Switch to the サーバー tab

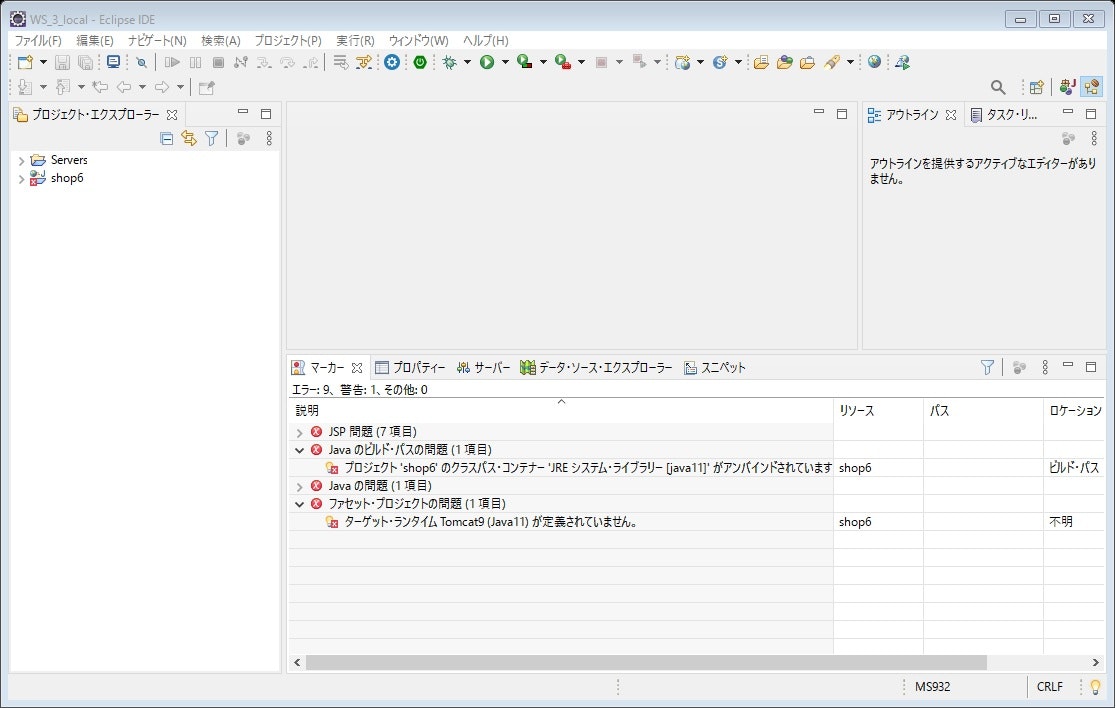pyautogui.click(x=483, y=368)
